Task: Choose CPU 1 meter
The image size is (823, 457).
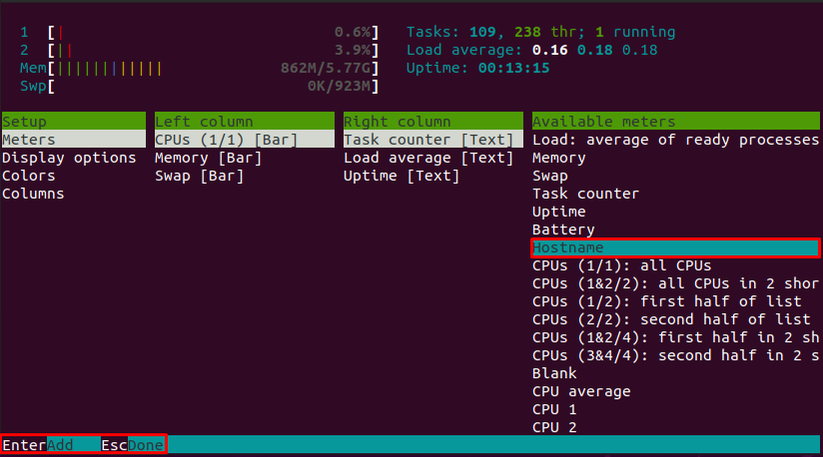Action: (554, 409)
